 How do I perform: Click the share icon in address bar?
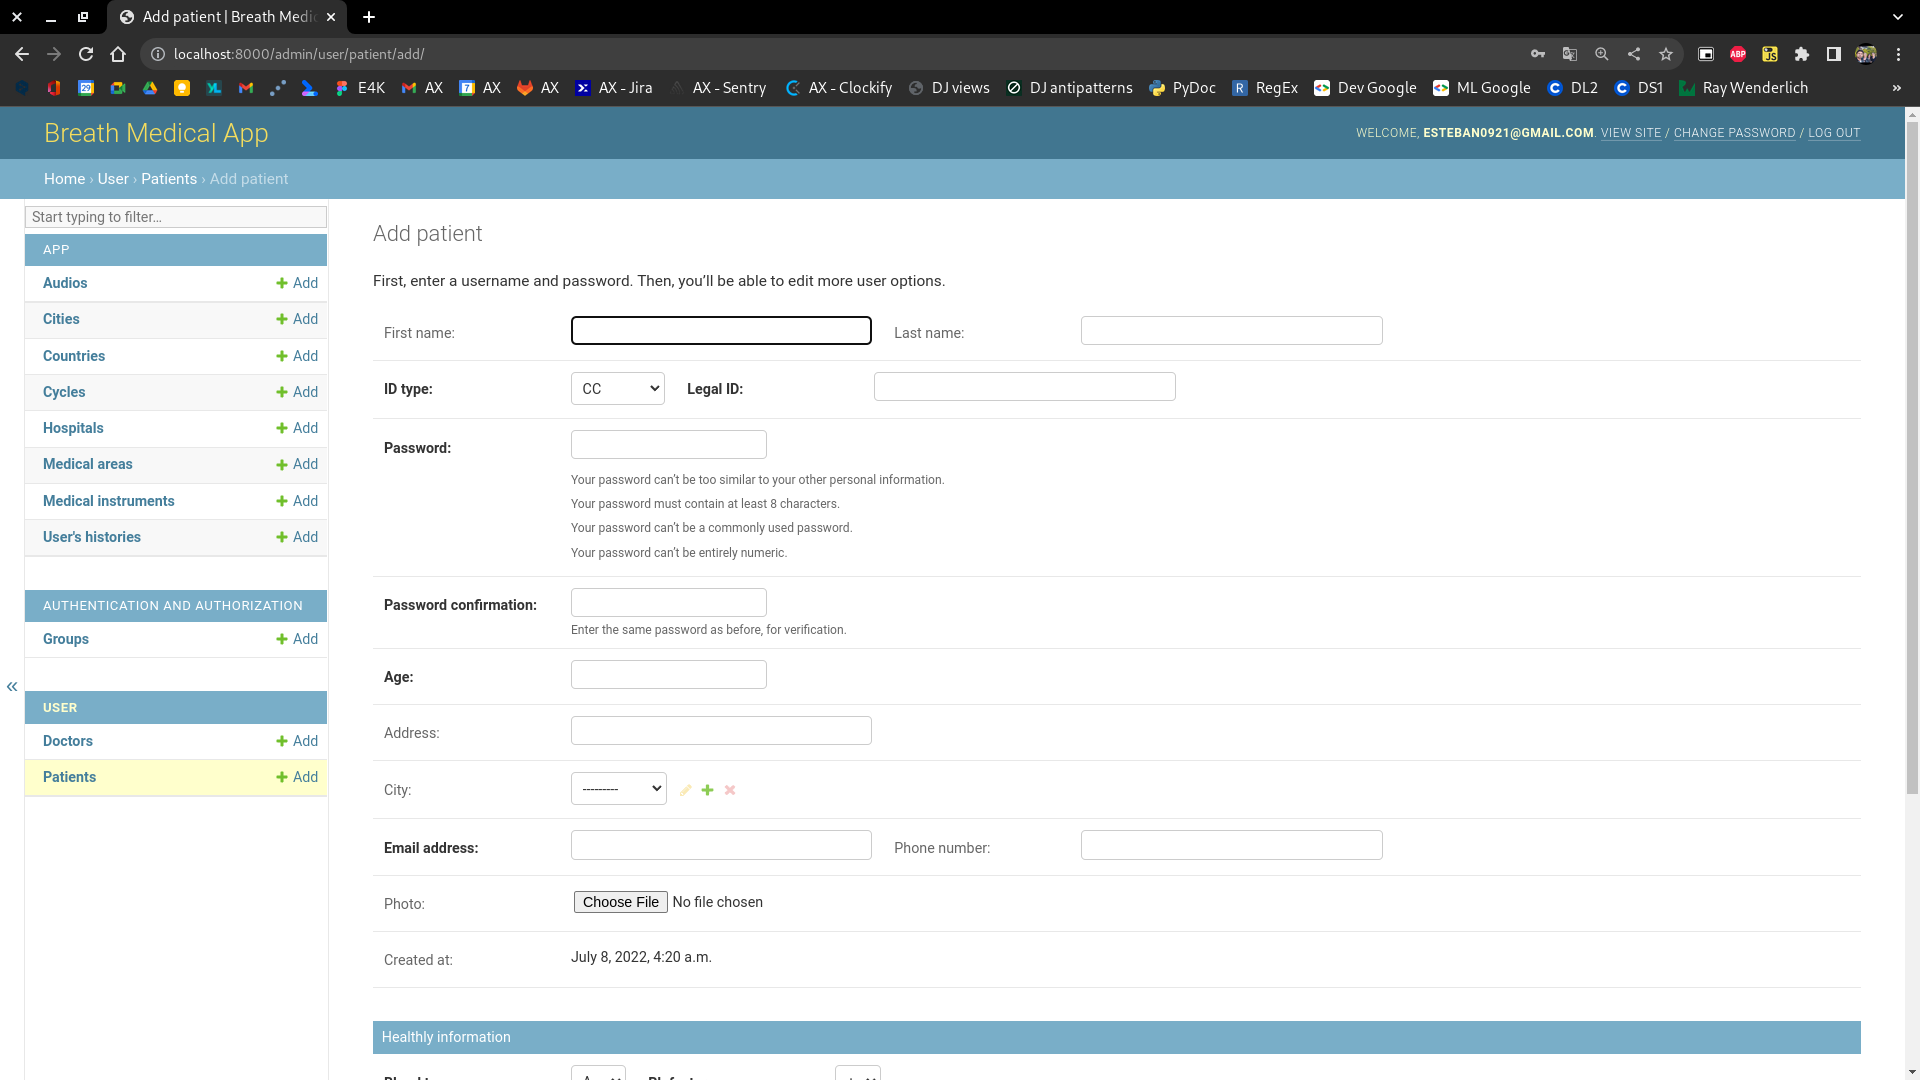pyautogui.click(x=1634, y=54)
